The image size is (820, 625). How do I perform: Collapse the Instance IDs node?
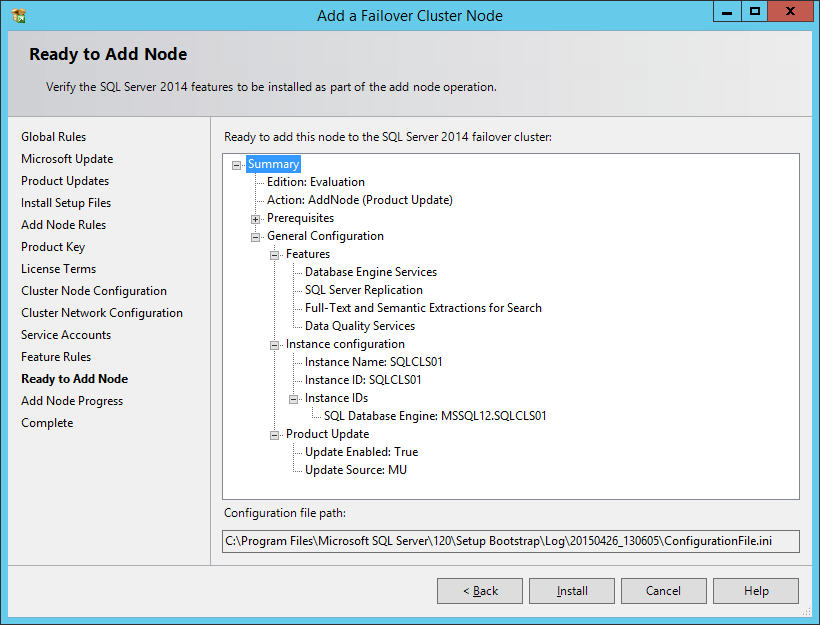tap(293, 400)
